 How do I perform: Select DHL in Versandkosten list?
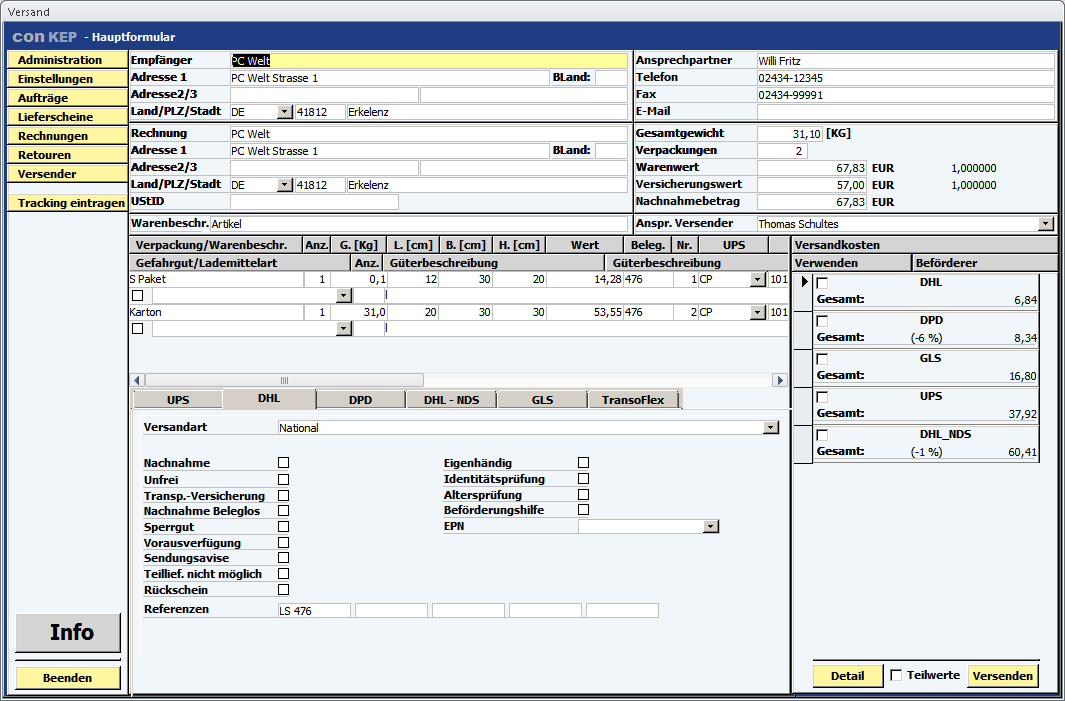[x=822, y=283]
